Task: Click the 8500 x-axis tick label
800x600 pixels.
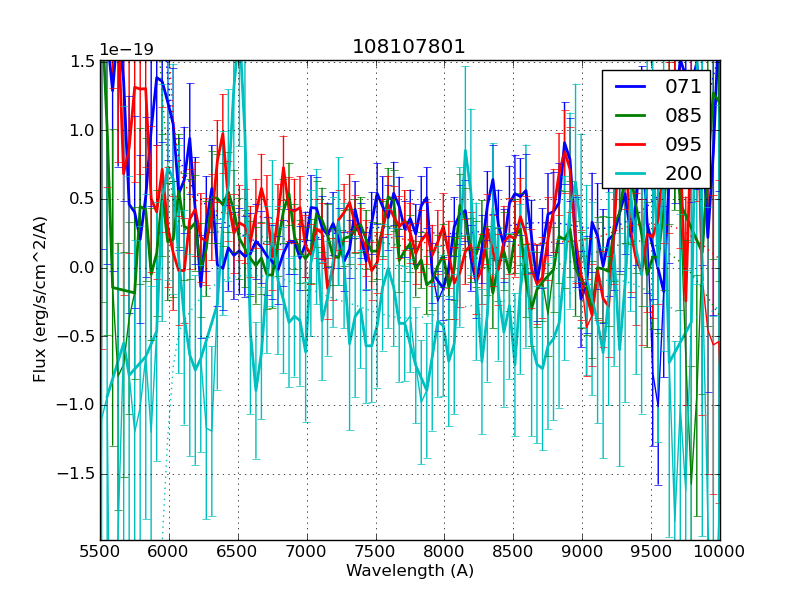Action: 514,551
